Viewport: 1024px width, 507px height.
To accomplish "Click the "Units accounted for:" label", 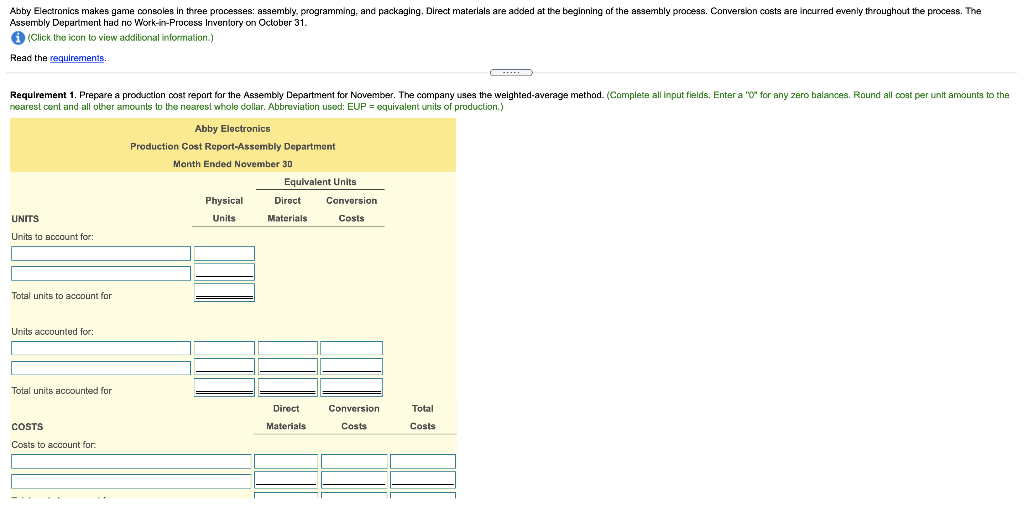I will point(53,331).
